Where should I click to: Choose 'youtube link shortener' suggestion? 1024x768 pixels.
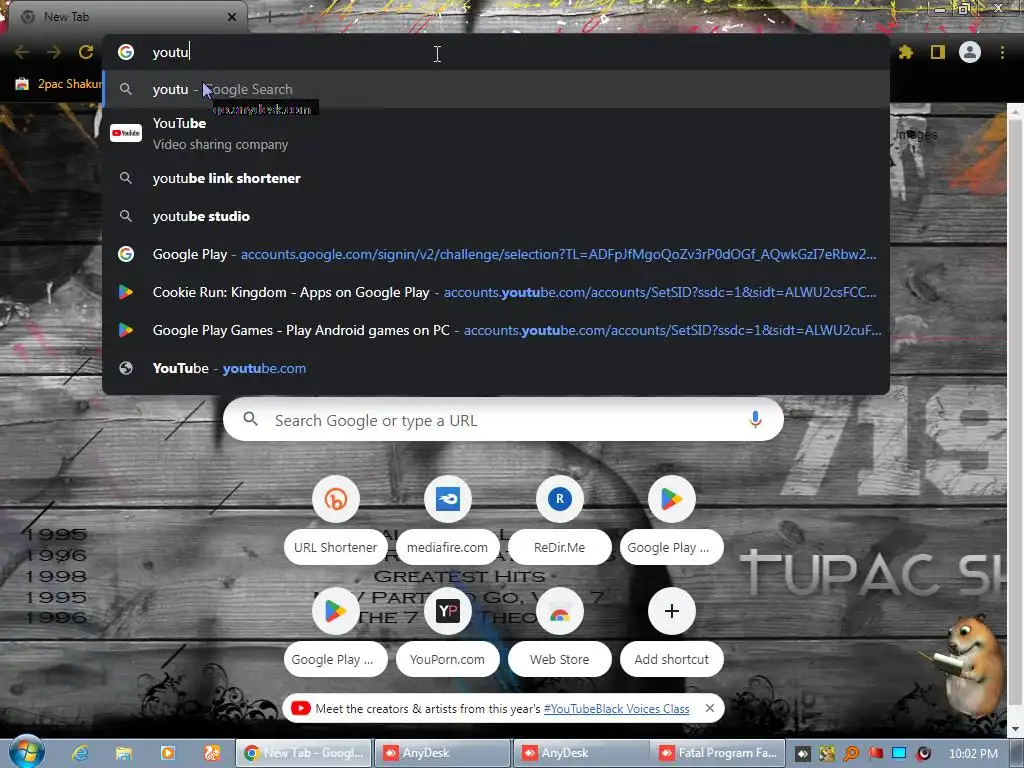click(496, 178)
